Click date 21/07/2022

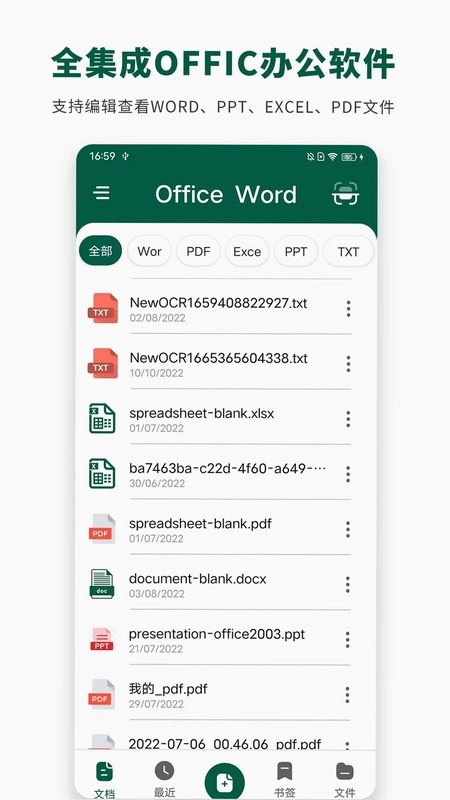click(156, 648)
